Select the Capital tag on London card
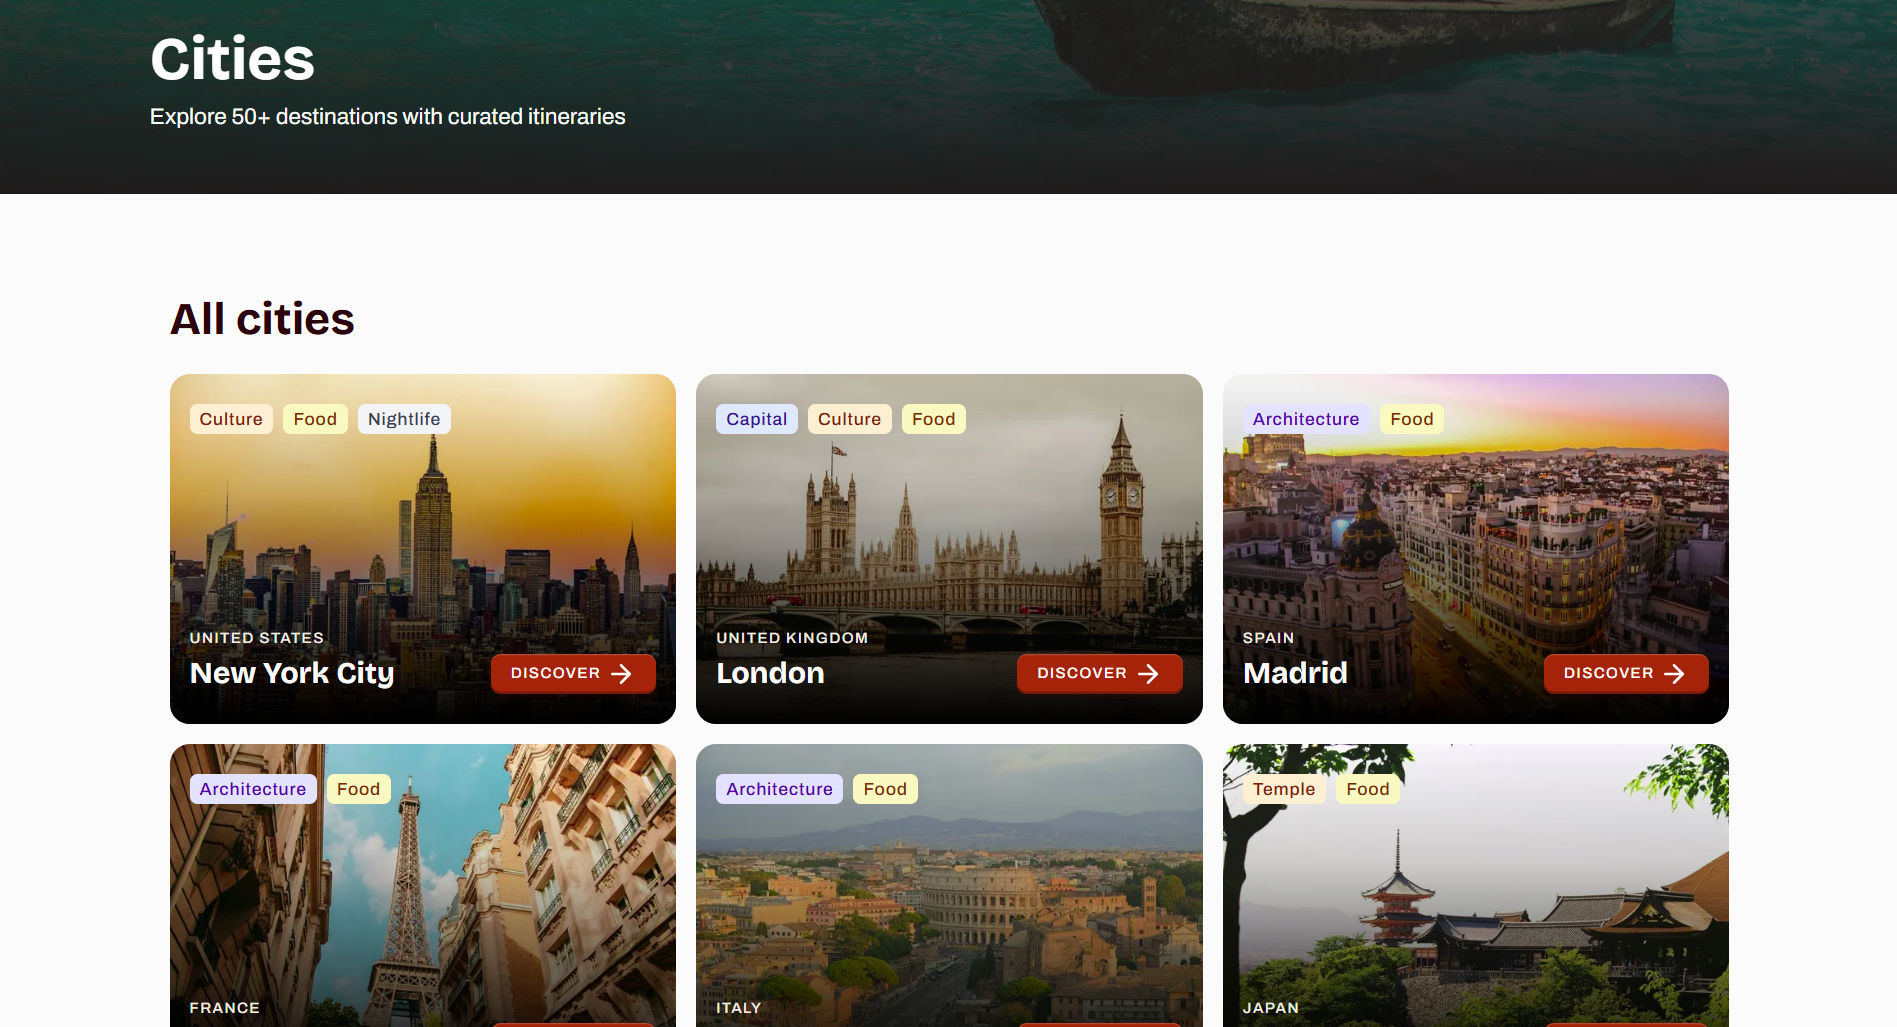The height and width of the screenshot is (1027, 1897). (757, 419)
